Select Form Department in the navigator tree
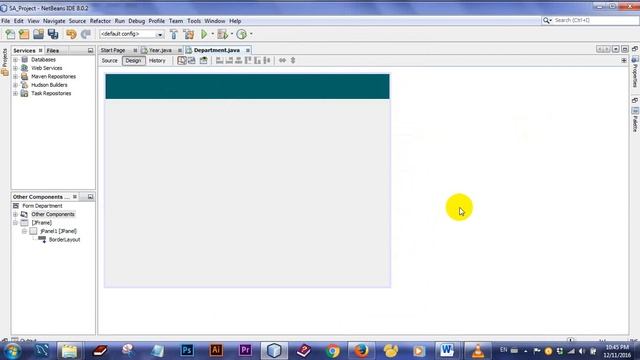The image size is (640, 360). click(x=42, y=206)
